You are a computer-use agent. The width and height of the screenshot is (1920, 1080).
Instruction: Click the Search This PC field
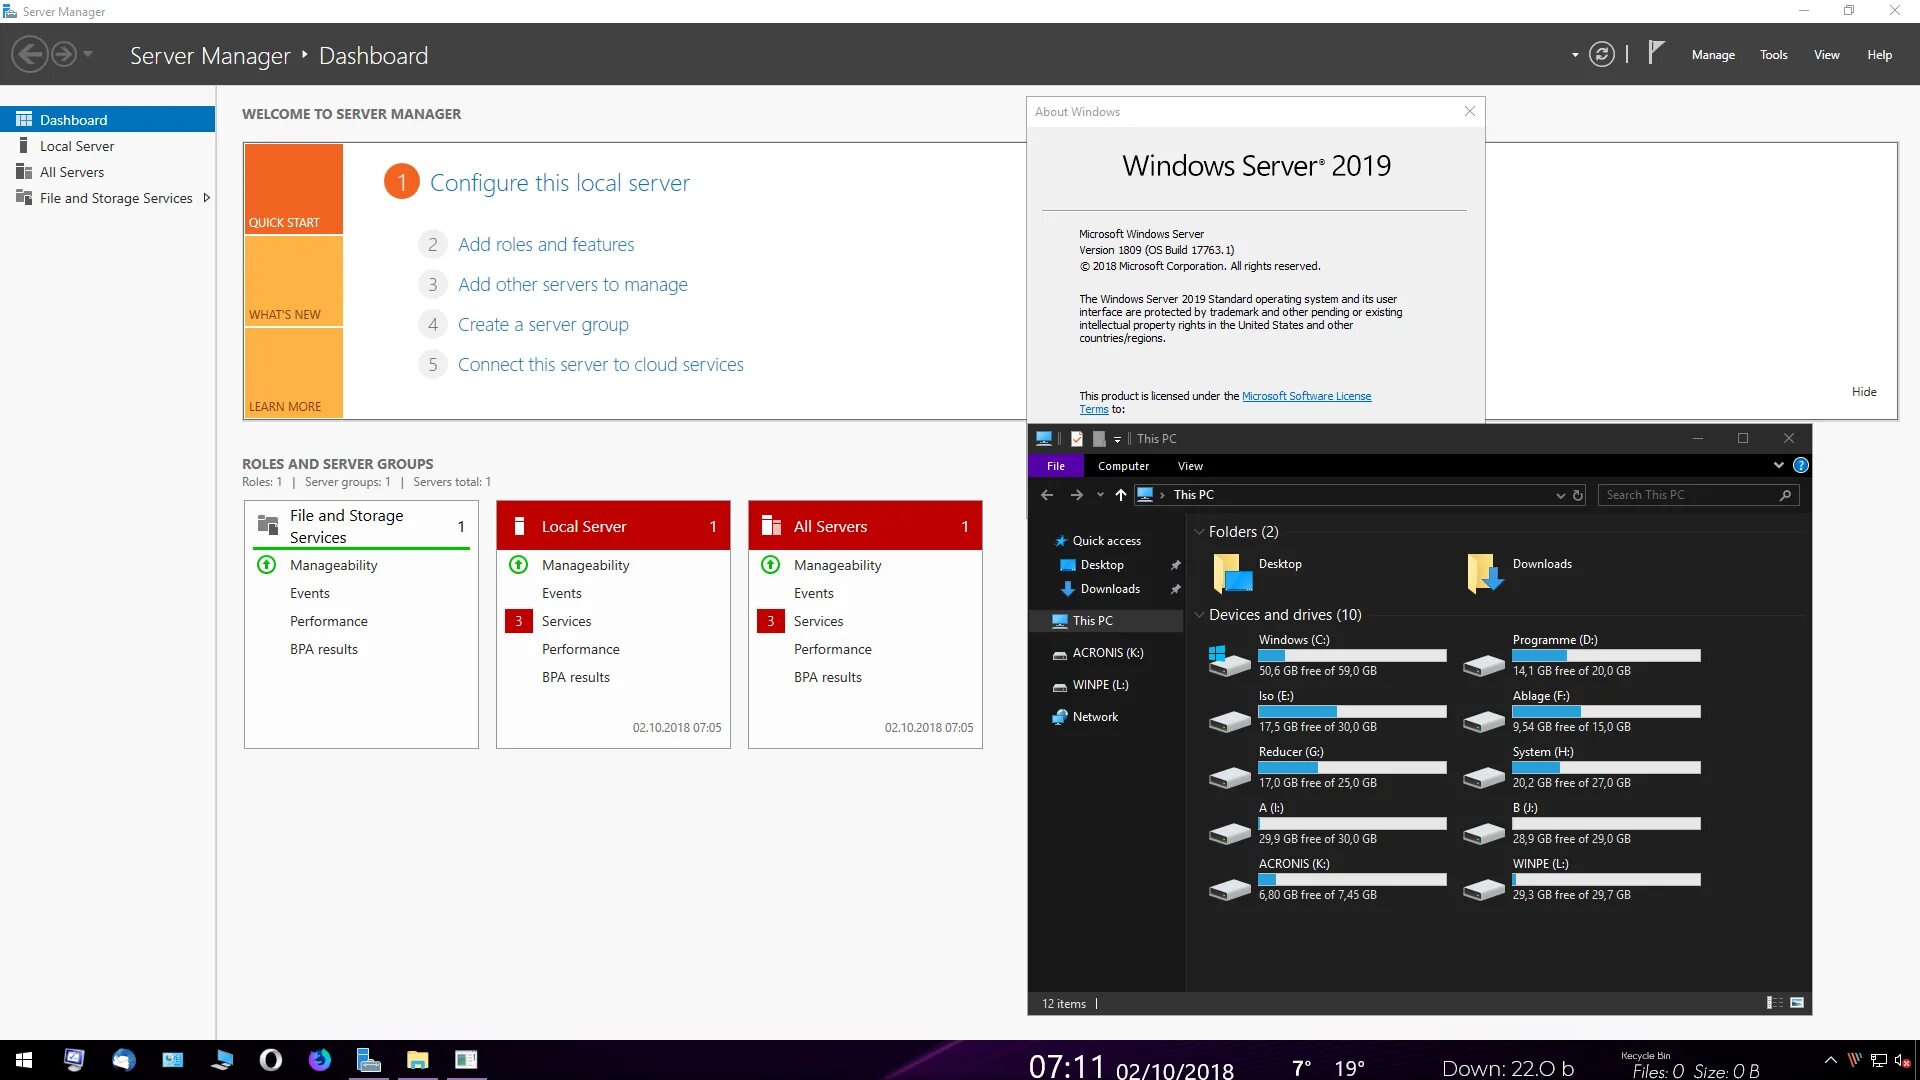pyautogui.click(x=1697, y=495)
